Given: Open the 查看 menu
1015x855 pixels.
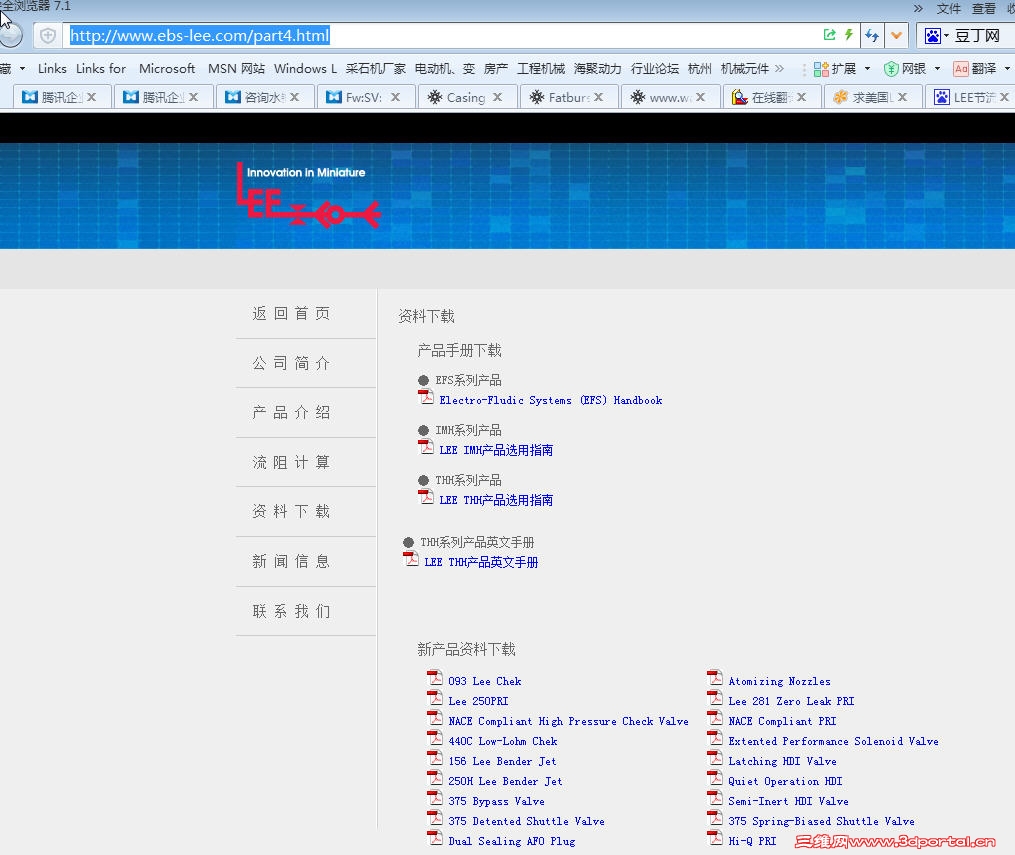Looking at the screenshot, I should pos(983,8).
